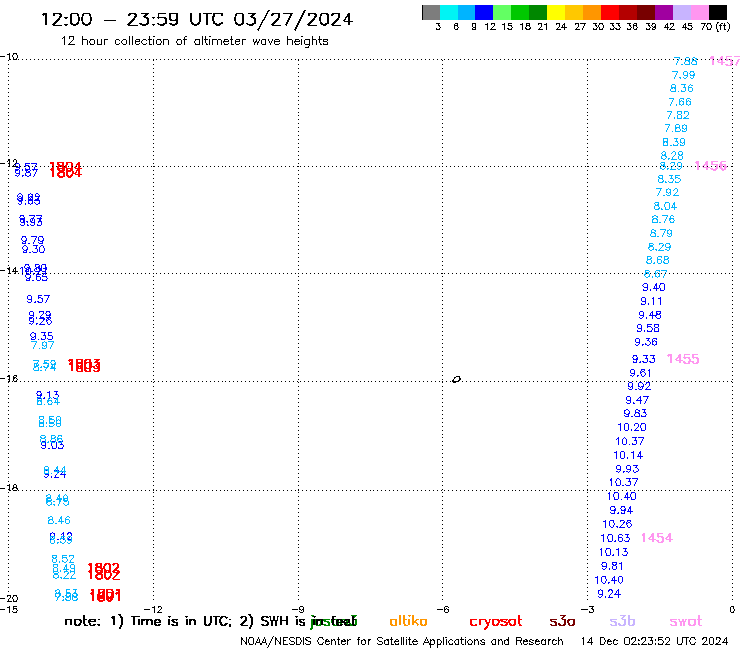The height and width of the screenshot is (650, 740).
Task: Click the '9.48' wave height value
Action: click(x=650, y=315)
